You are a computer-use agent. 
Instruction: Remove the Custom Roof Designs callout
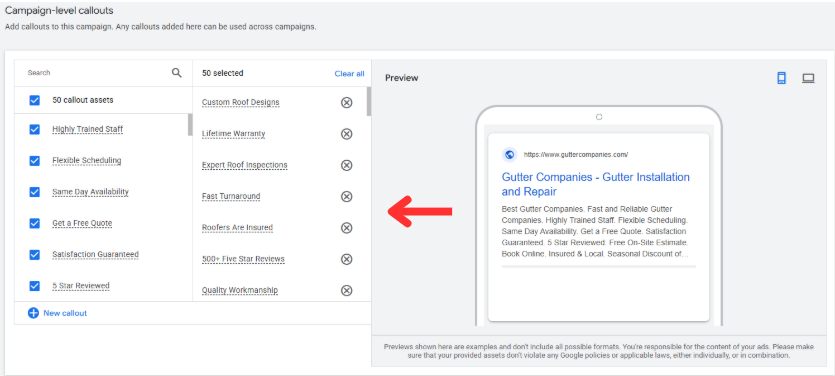pos(346,102)
